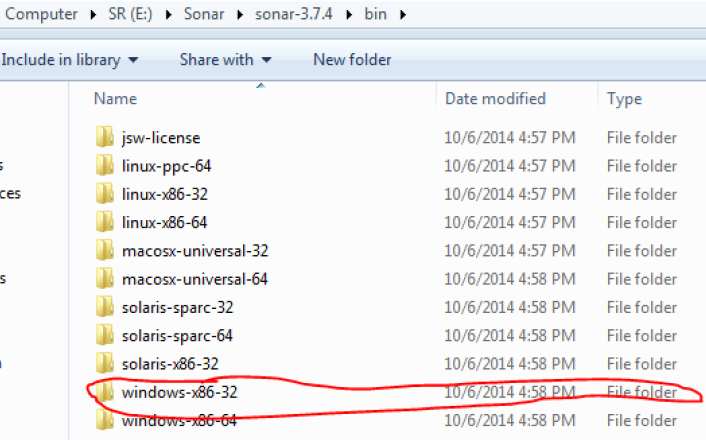706x440 pixels.
Task: Open the jsw-license folder icon
Action: tap(104, 137)
